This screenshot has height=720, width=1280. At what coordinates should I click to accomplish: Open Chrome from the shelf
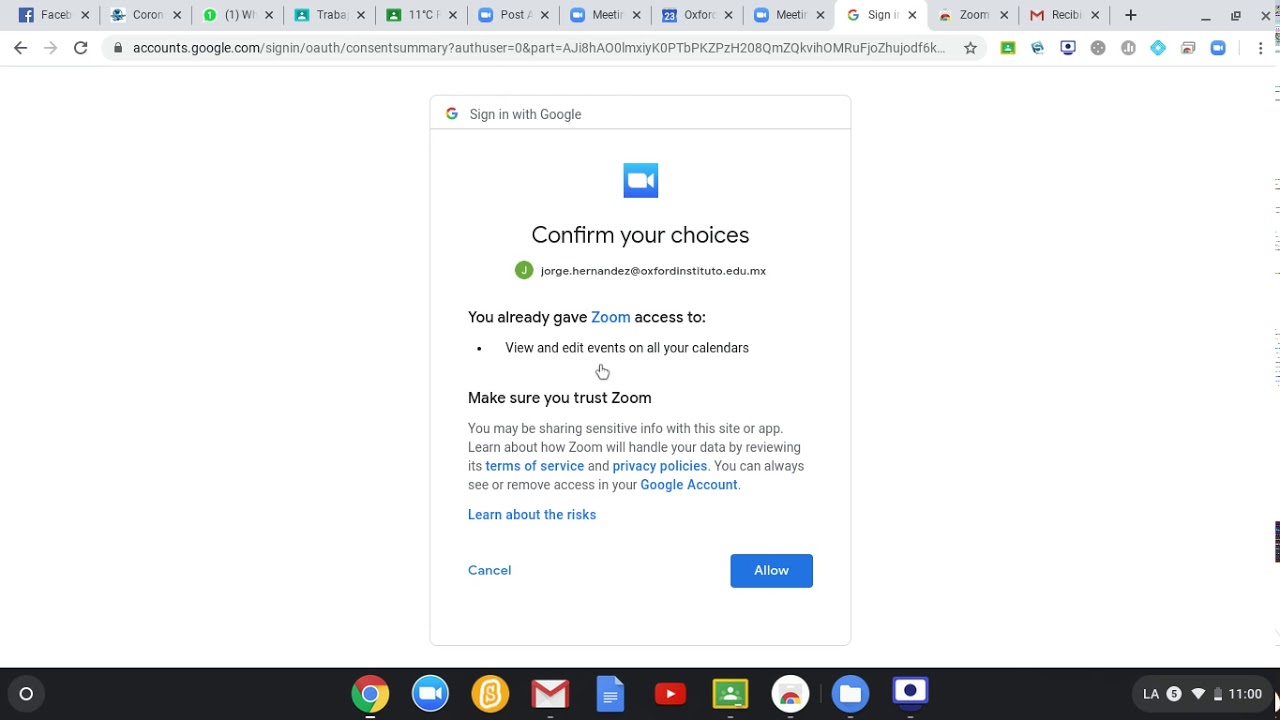(370, 694)
